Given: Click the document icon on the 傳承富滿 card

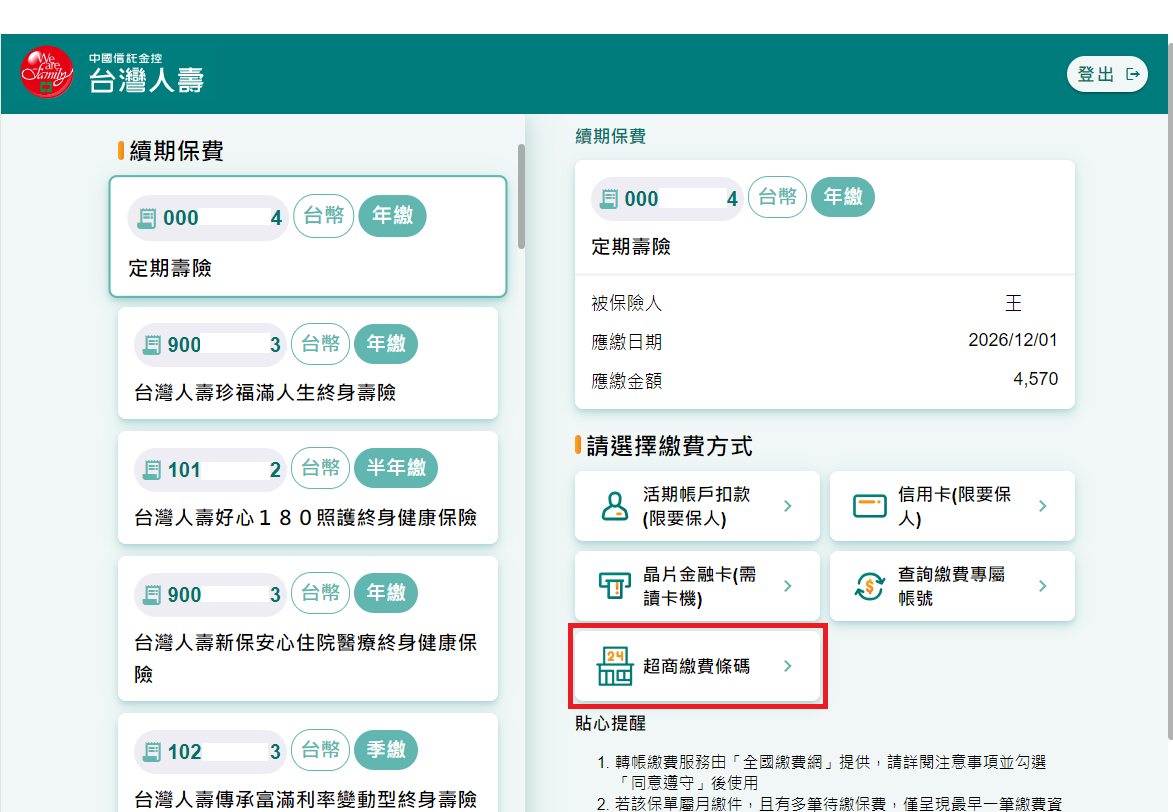Looking at the screenshot, I should click(x=152, y=752).
